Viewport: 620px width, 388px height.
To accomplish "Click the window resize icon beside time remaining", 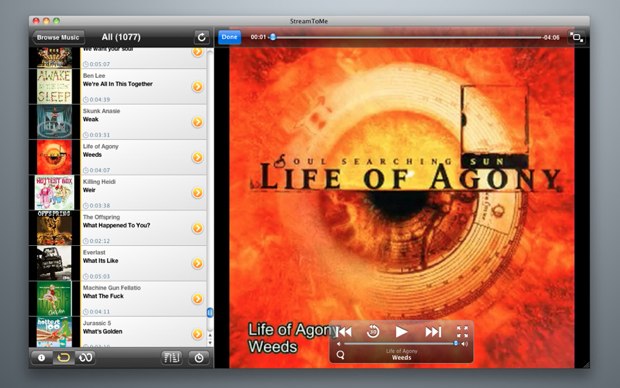I will [577, 38].
